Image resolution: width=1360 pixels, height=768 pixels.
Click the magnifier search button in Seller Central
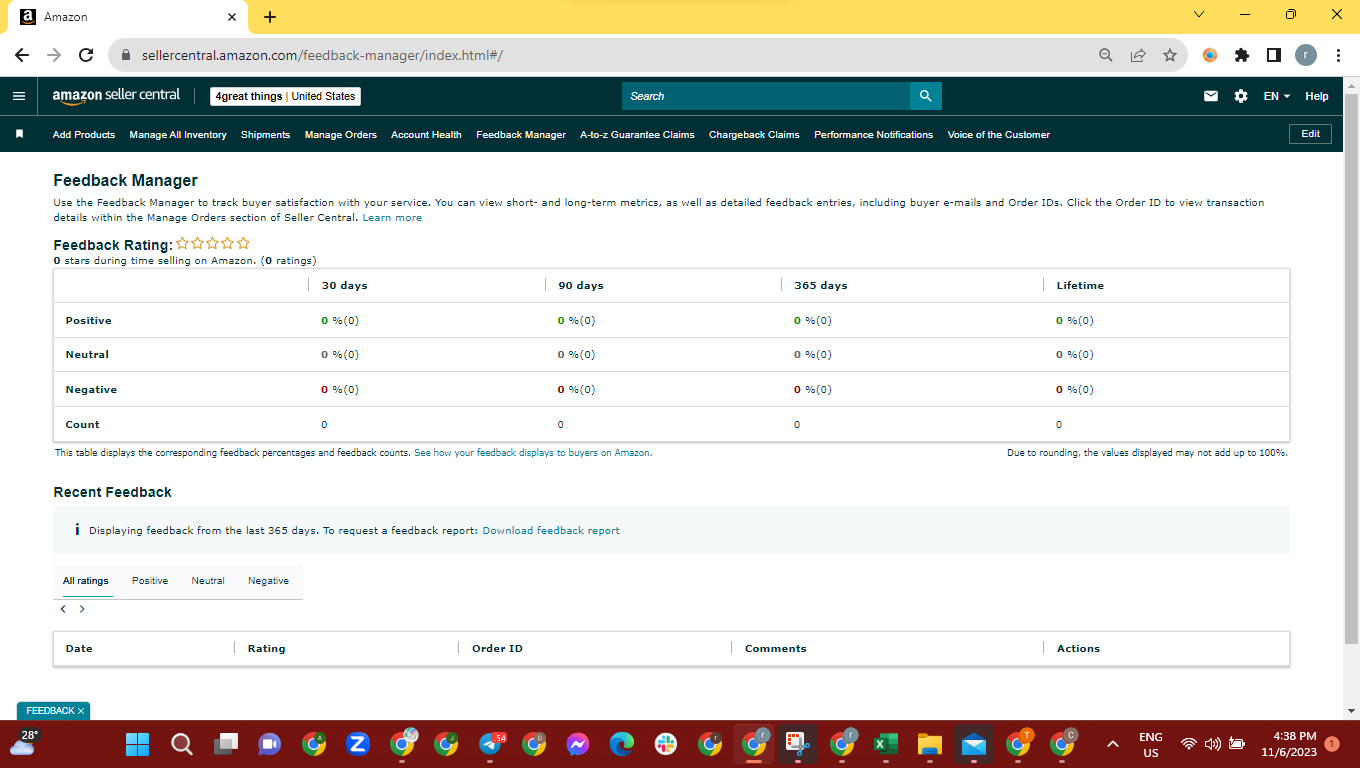[x=926, y=96]
